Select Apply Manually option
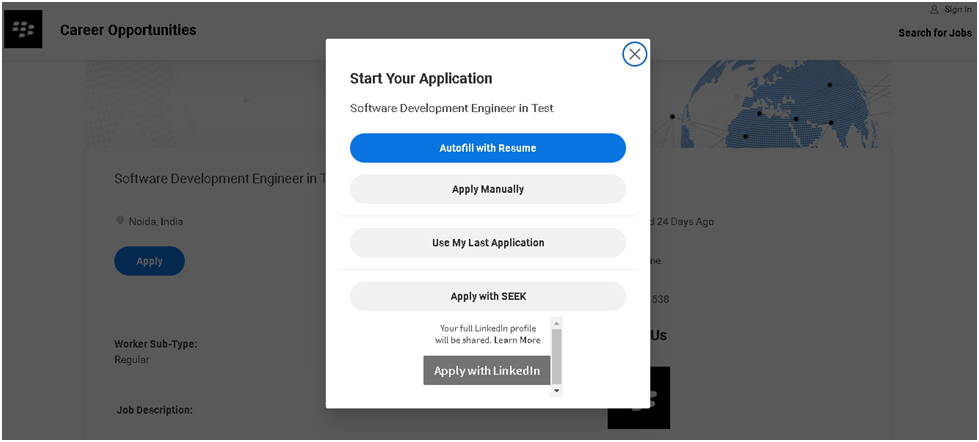 pyautogui.click(x=488, y=189)
